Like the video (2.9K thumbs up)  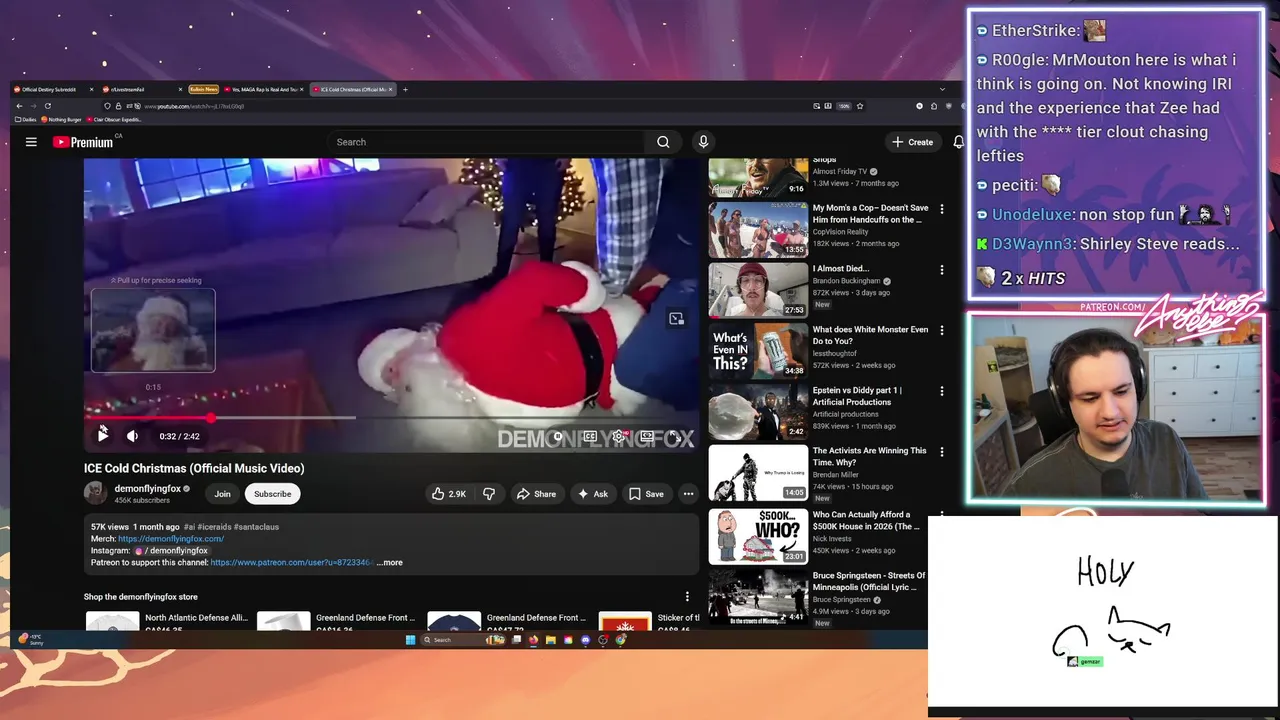click(x=449, y=494)
